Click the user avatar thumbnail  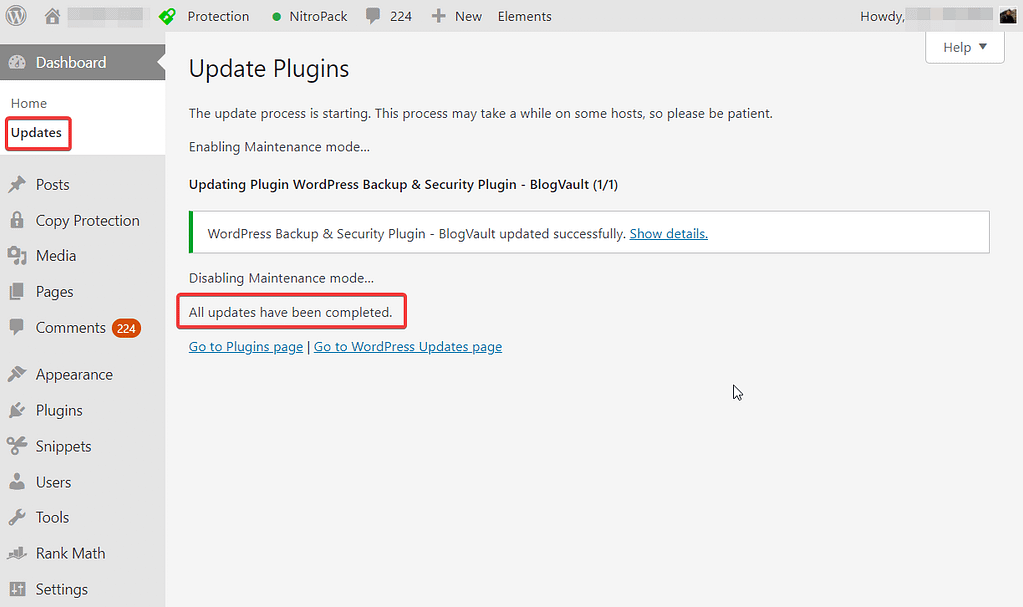[1007, 16]
